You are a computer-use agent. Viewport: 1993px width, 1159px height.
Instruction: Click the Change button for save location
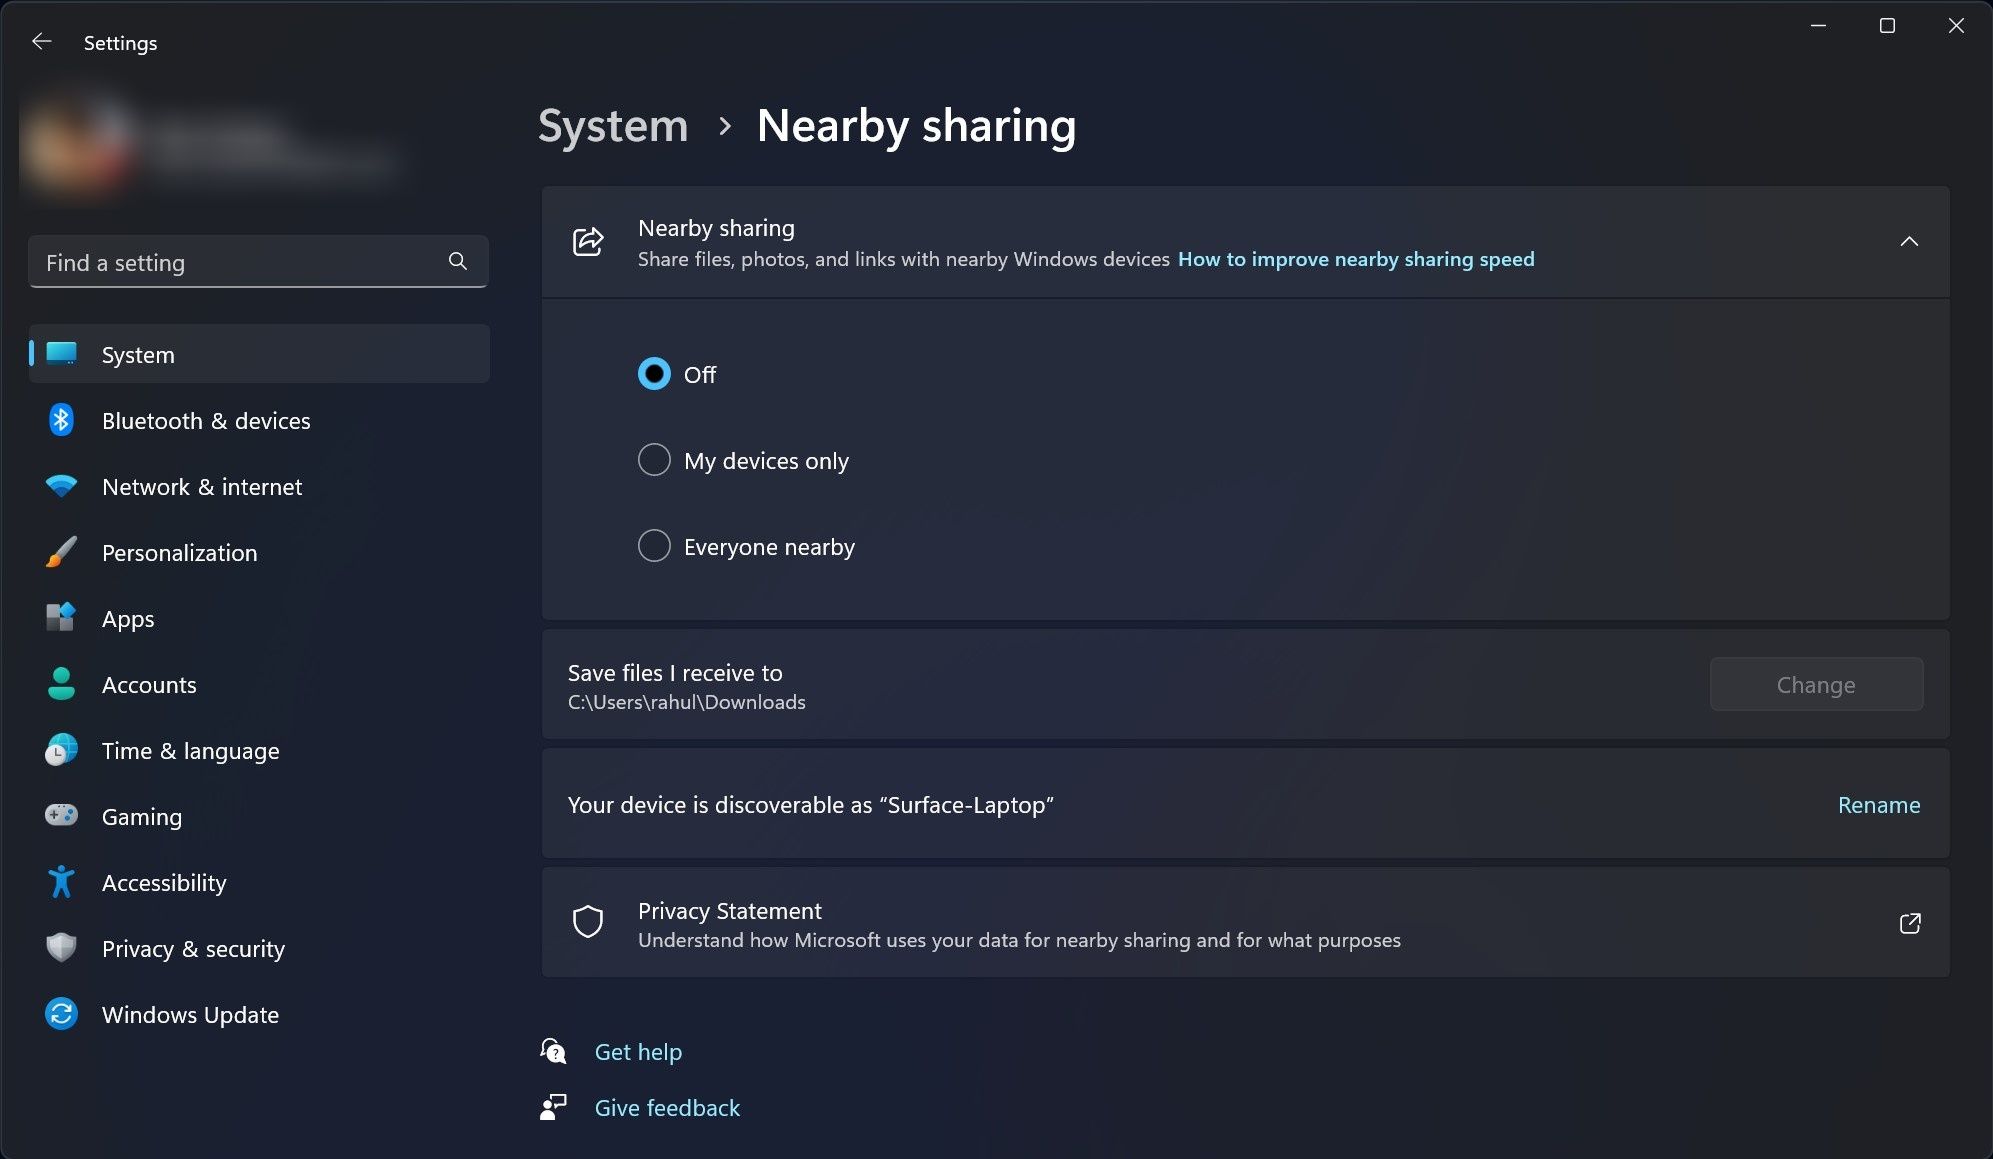pyautogui.click(x=1815, y=683)
